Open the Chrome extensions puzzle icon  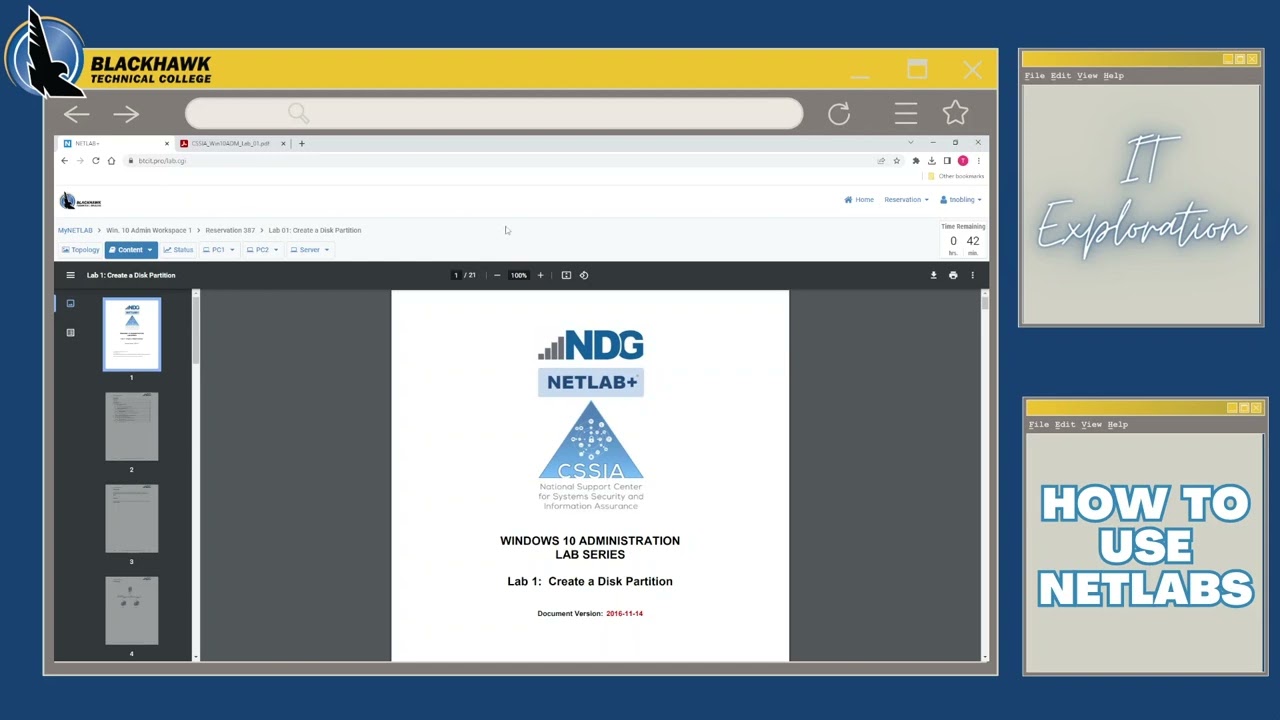915,161
